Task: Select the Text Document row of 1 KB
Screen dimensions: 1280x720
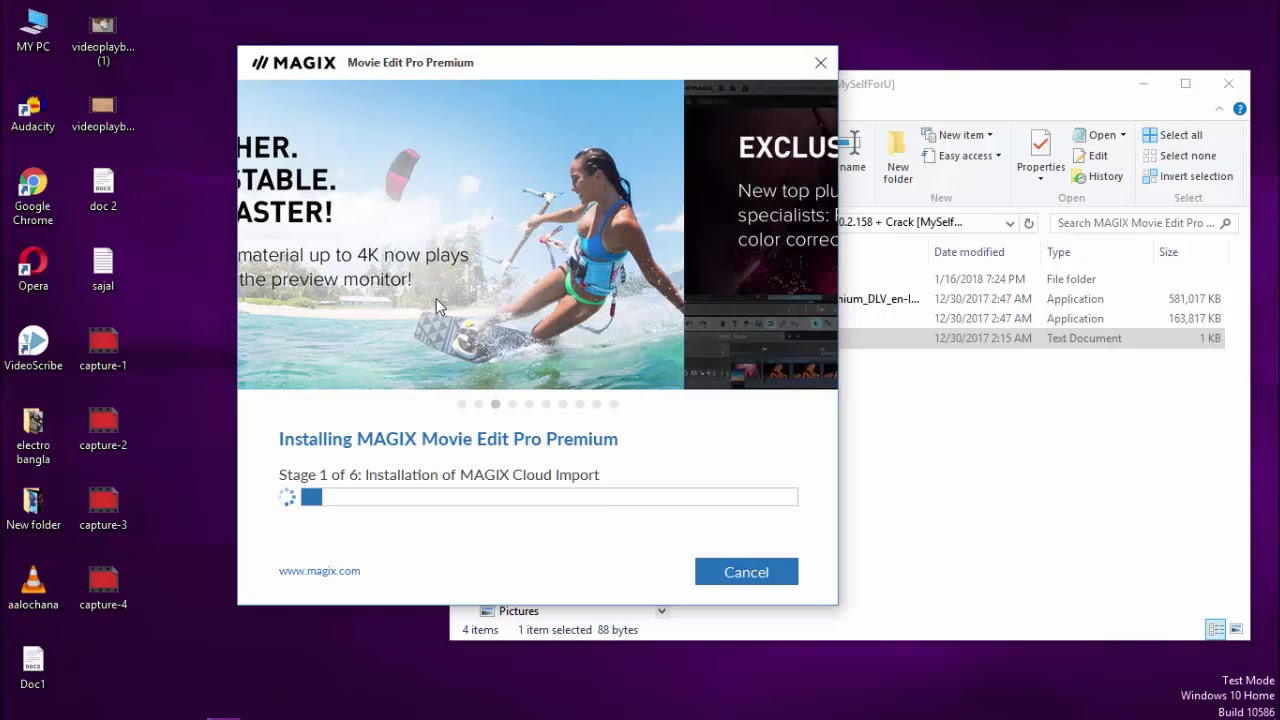Action: tap(1031, 338)
